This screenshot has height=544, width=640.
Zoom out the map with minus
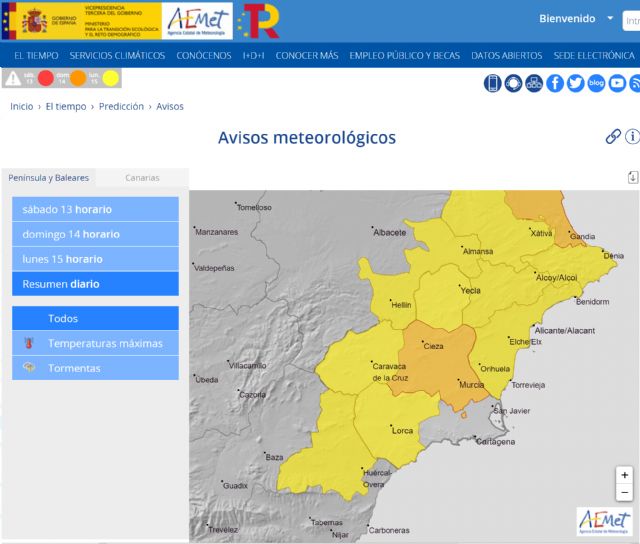click(624, 493)
